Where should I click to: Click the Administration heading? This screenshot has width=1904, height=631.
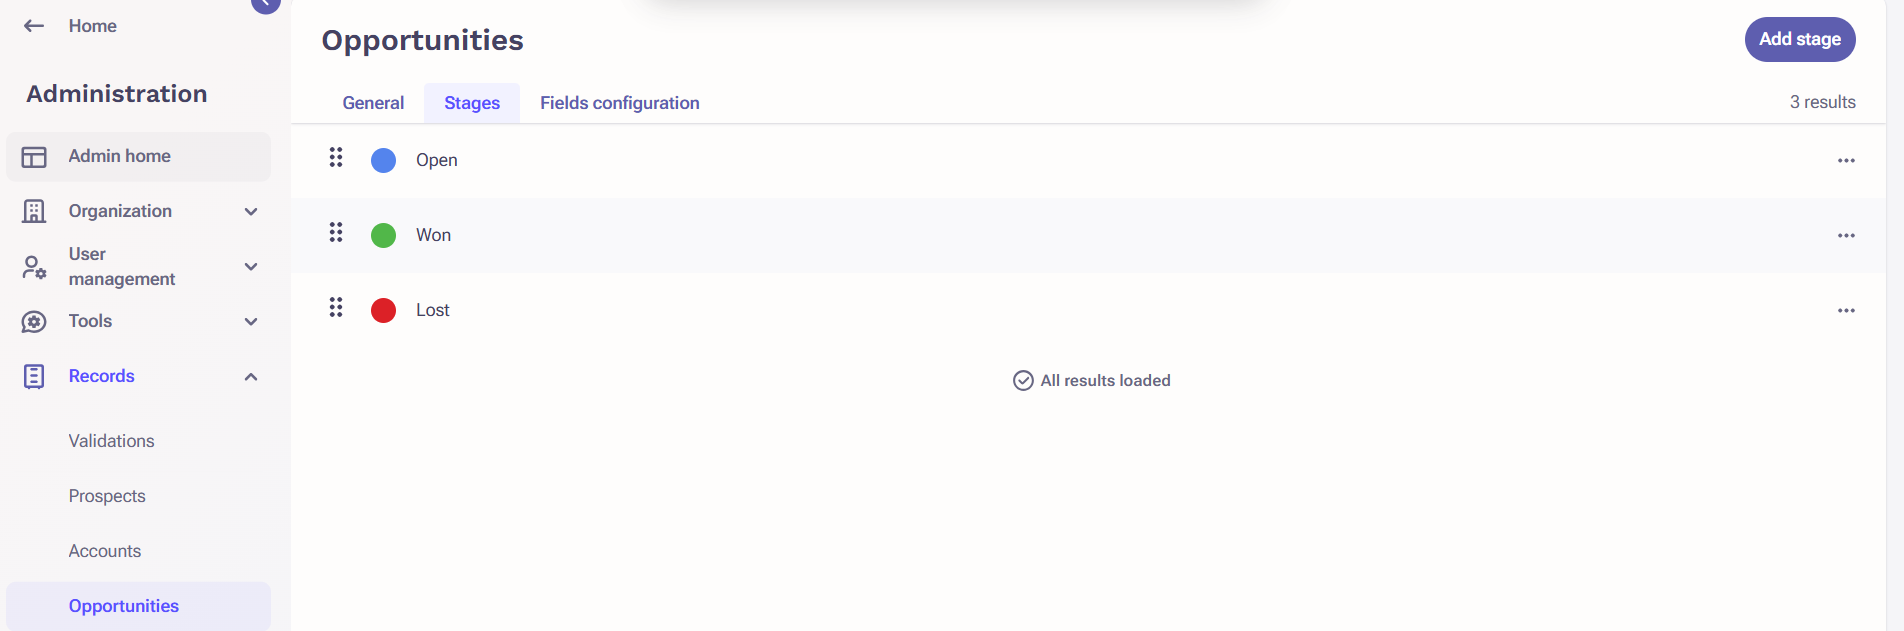tap(117, 94)
